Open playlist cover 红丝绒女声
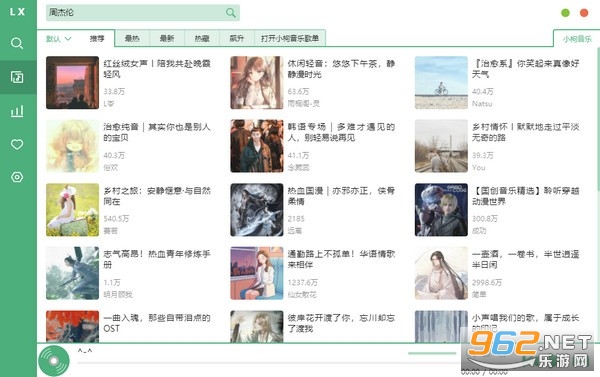 [72, 83]
